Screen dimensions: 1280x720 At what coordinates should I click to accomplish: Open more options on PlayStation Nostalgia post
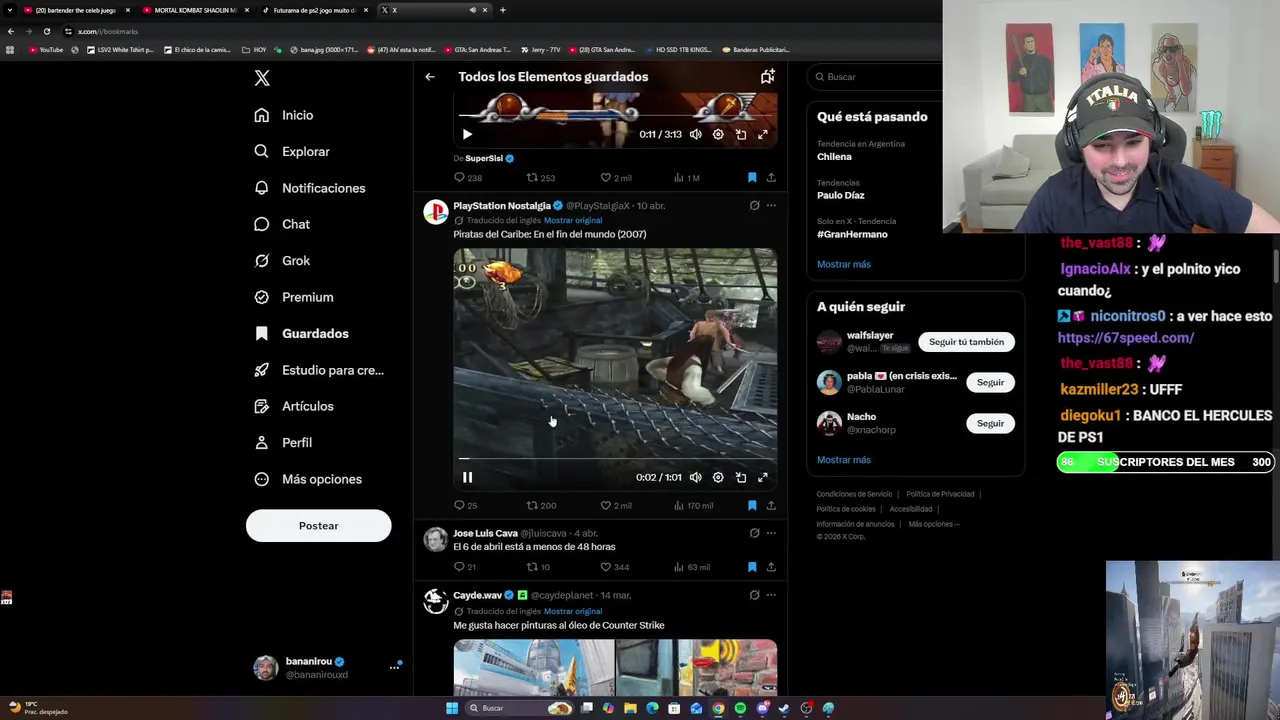(771, 206)
